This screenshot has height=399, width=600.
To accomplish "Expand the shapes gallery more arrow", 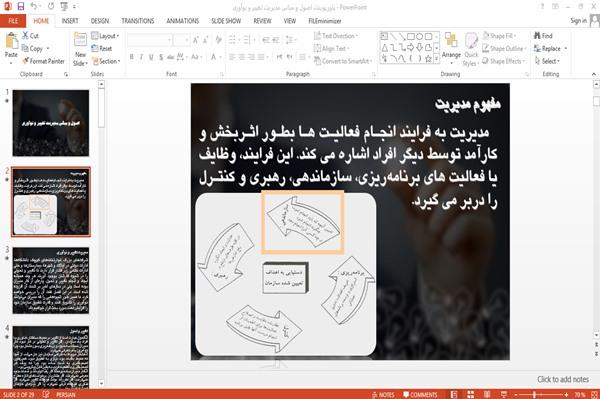I will pyautogui.click(x=437, y=59).
